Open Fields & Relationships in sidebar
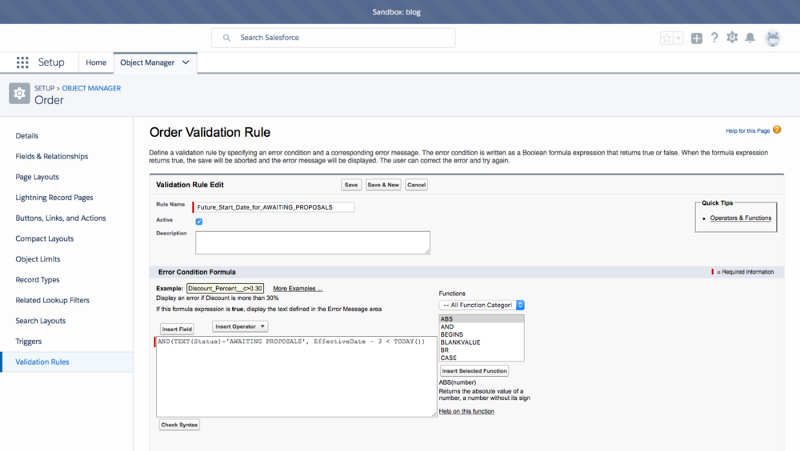 tap(52, 156)
